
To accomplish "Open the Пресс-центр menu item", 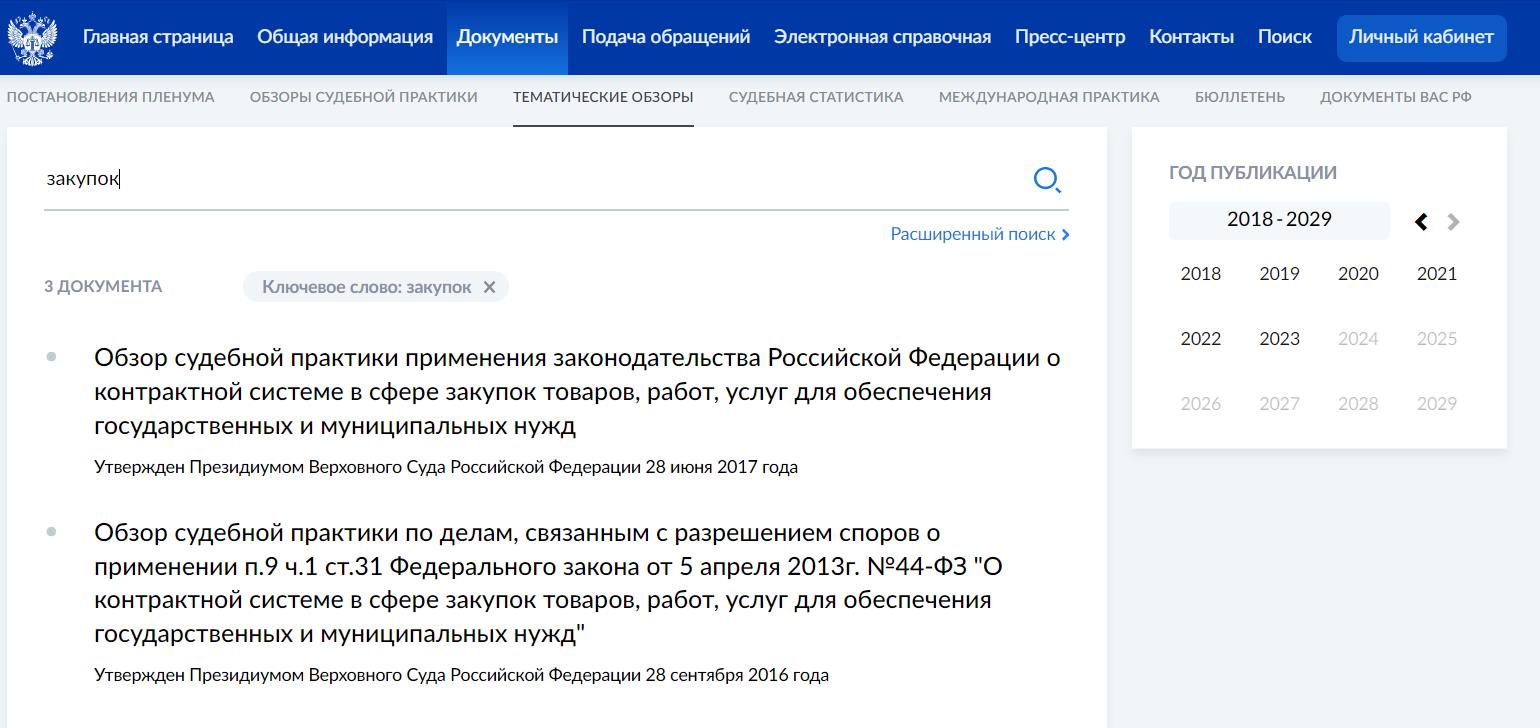I will pyautogui.click(x=1069, y=36).
